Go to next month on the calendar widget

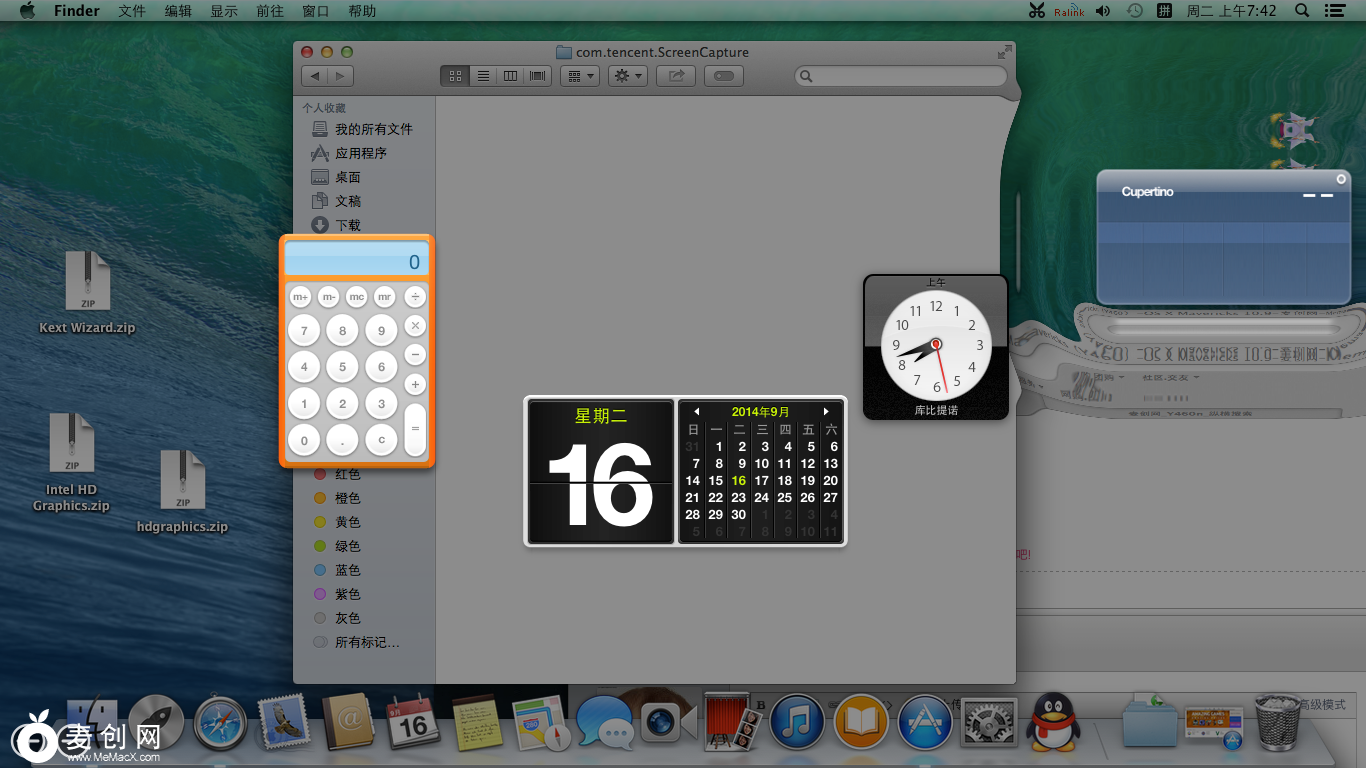[826, 411]
